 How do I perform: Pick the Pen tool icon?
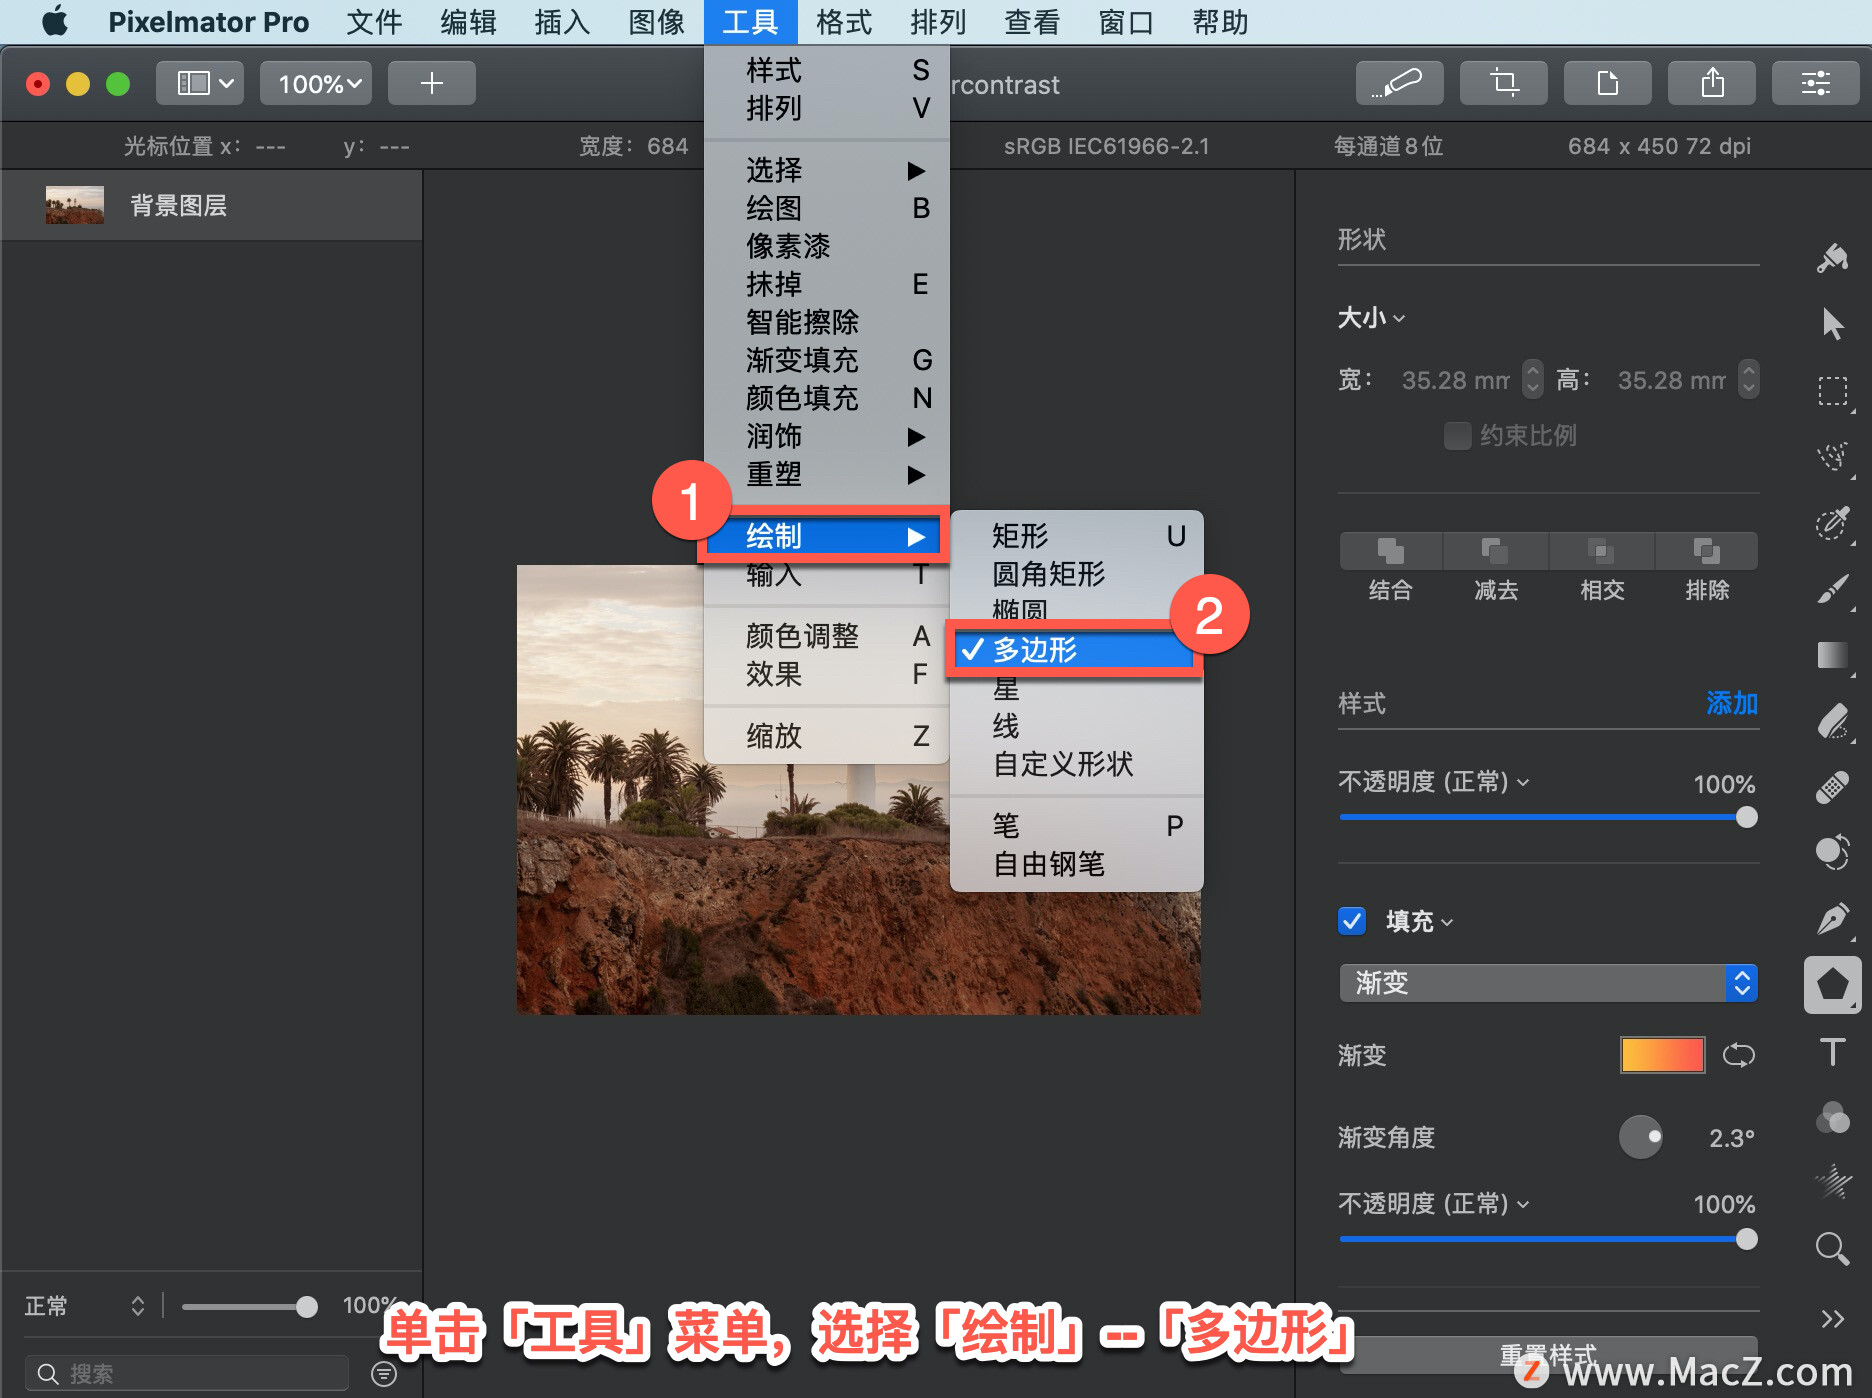(x=1832, y=918)
